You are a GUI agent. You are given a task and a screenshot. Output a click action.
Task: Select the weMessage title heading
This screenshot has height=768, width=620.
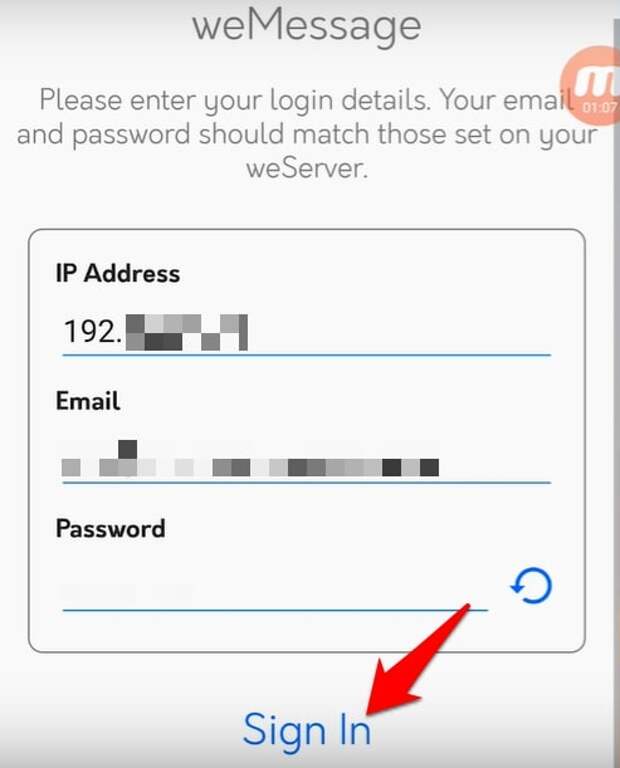(x=307, y=25)
